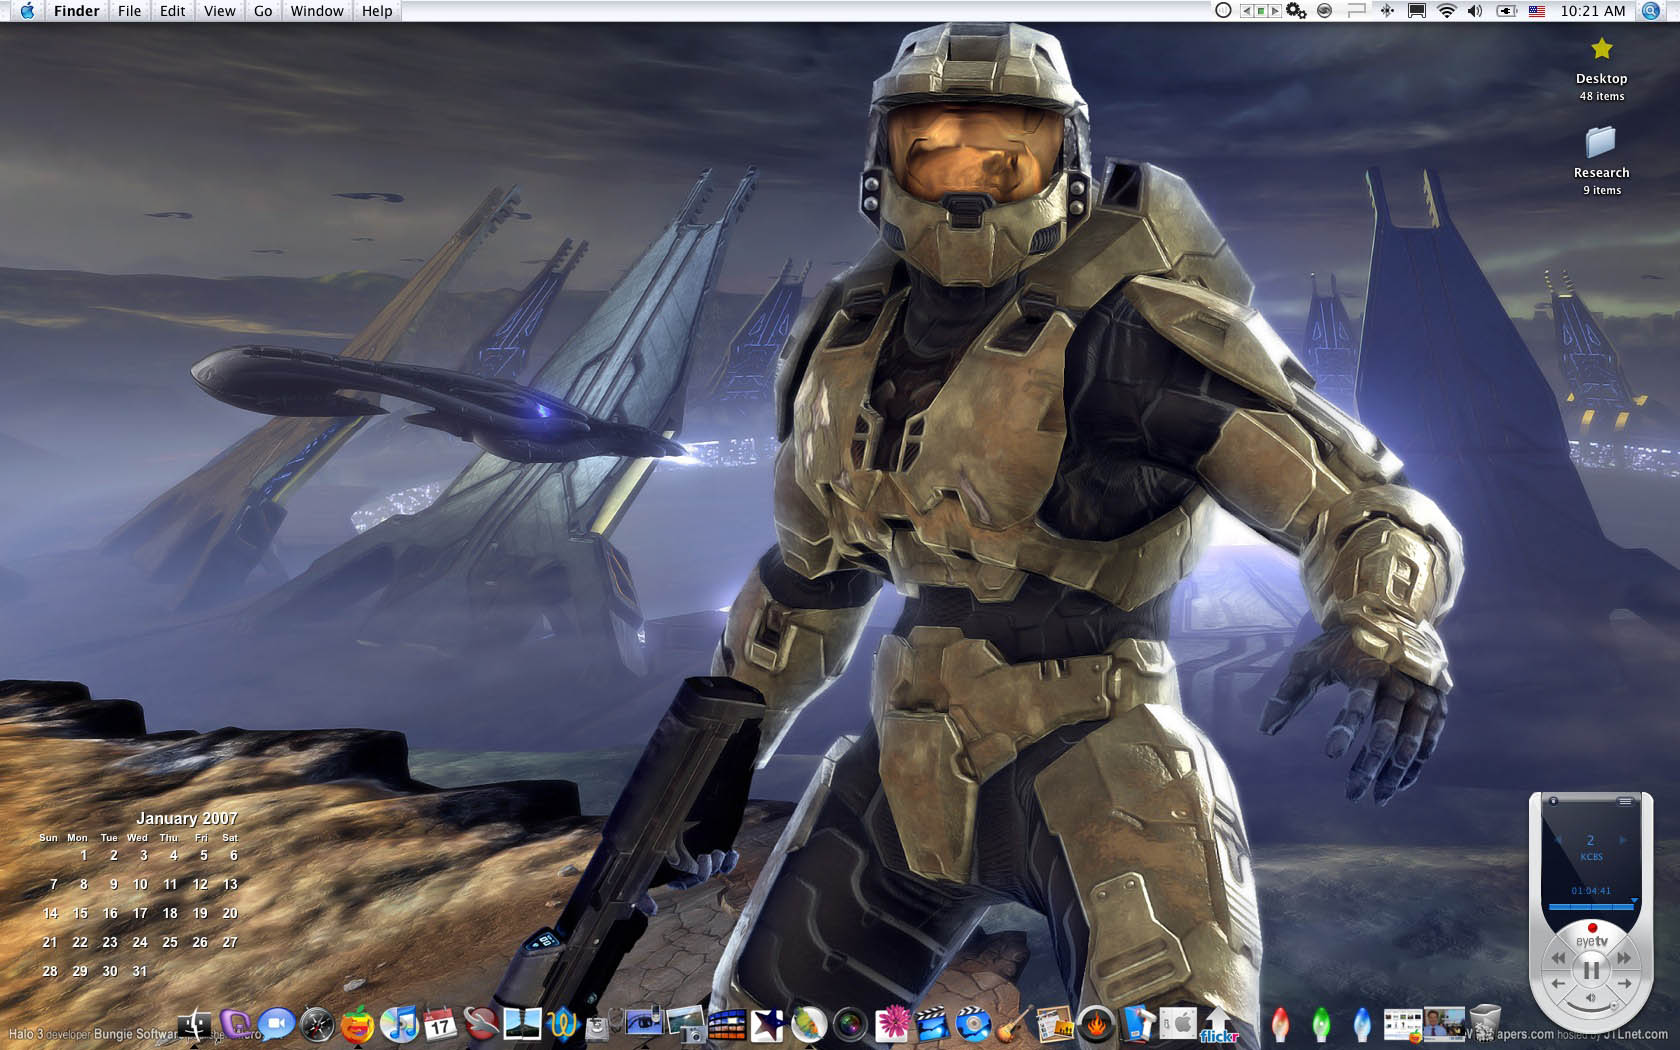
Task: Pause playback on EyeTV remote
Action: (1592, 970)
